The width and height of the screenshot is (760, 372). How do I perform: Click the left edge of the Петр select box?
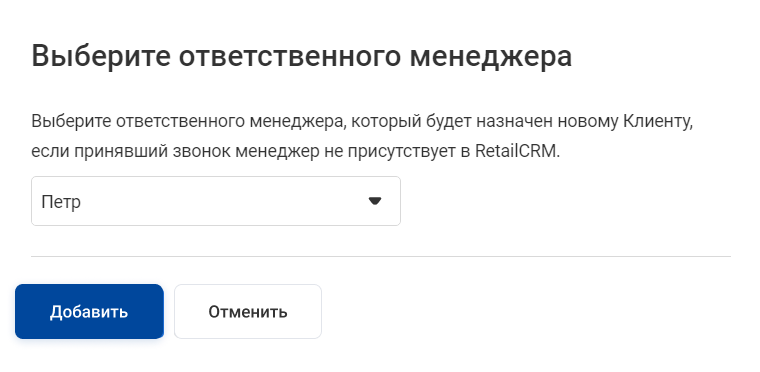[x=34, y=201]
